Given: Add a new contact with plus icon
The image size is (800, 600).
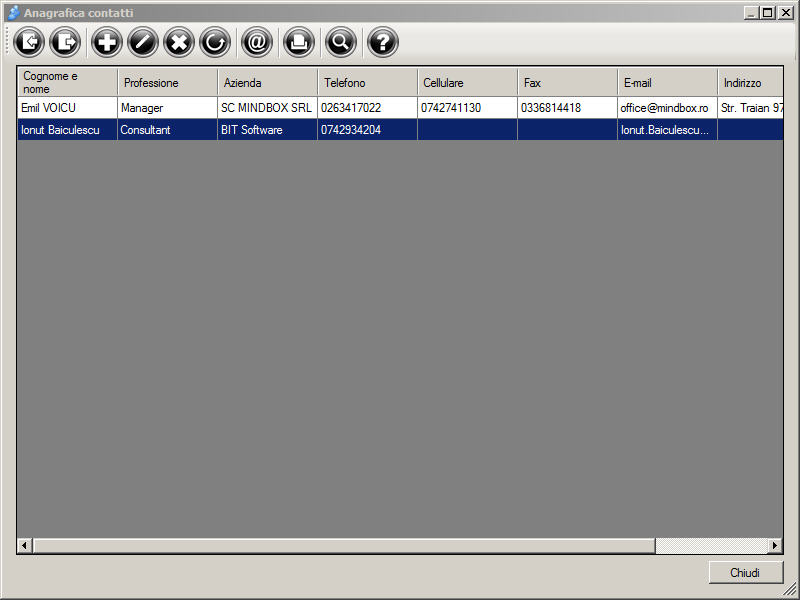Looking at the screenshot, I should pos(107,42).
